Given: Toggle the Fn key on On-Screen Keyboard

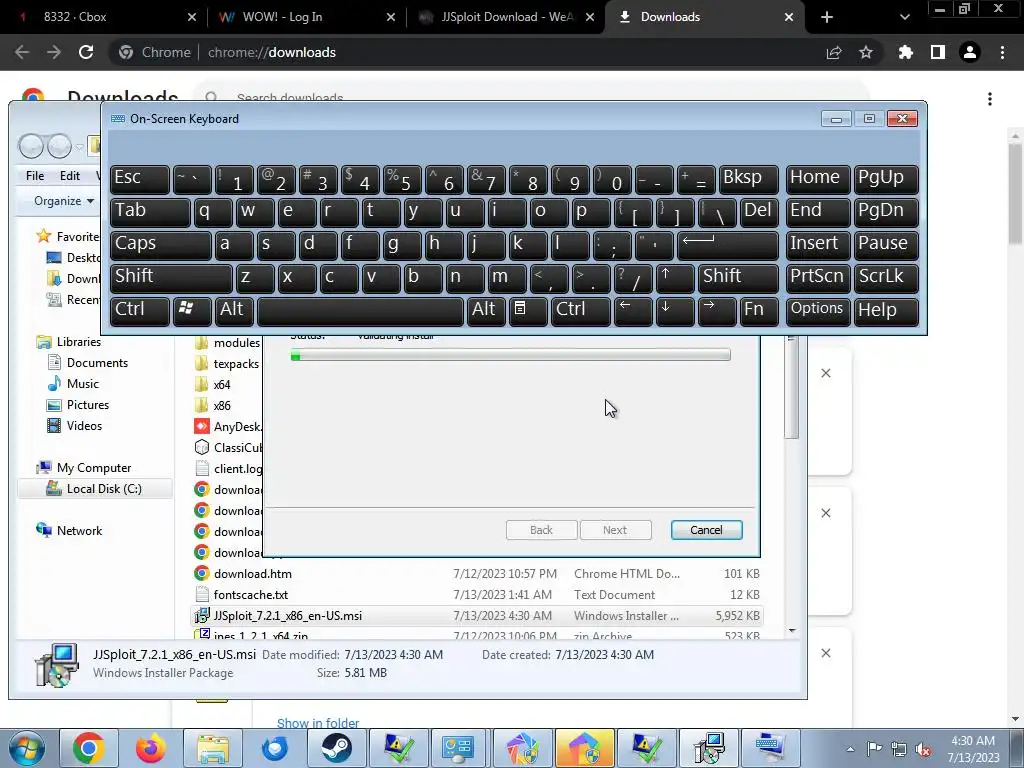Looking at the screenshot, I should [x=759, y=310].
